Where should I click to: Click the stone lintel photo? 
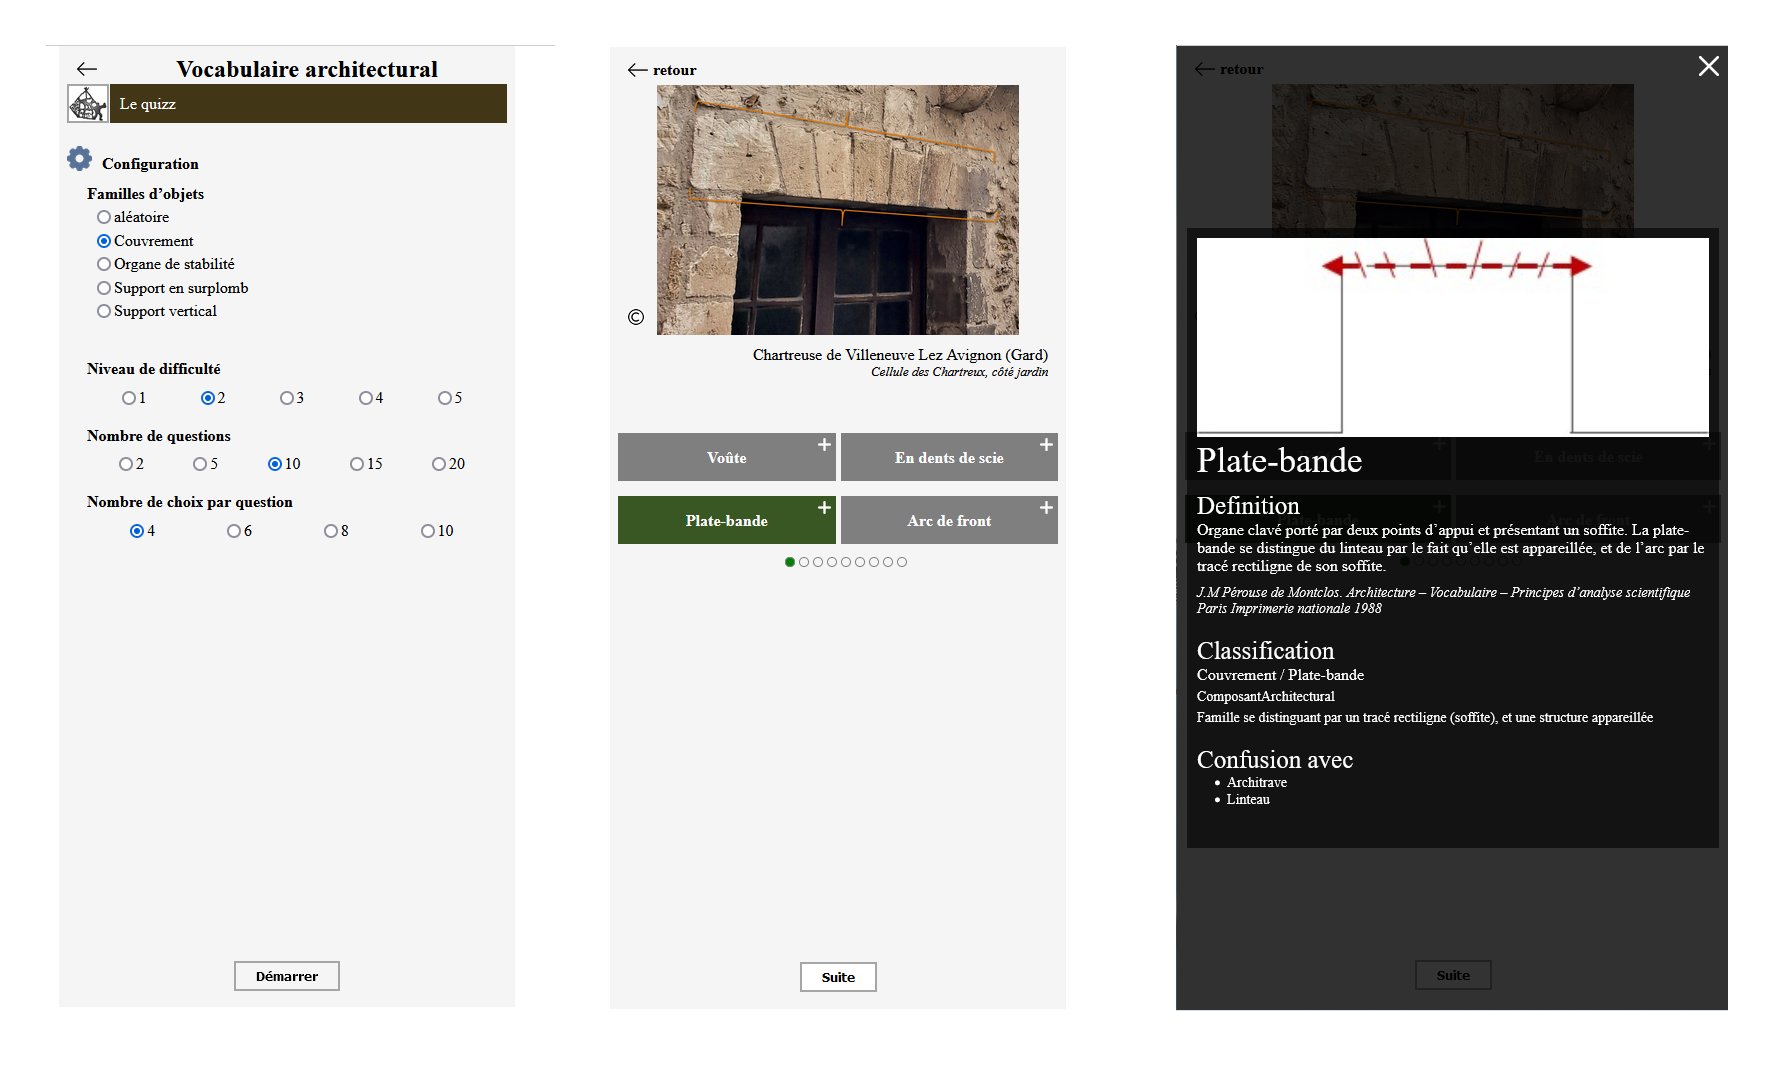tap(838, 210)
